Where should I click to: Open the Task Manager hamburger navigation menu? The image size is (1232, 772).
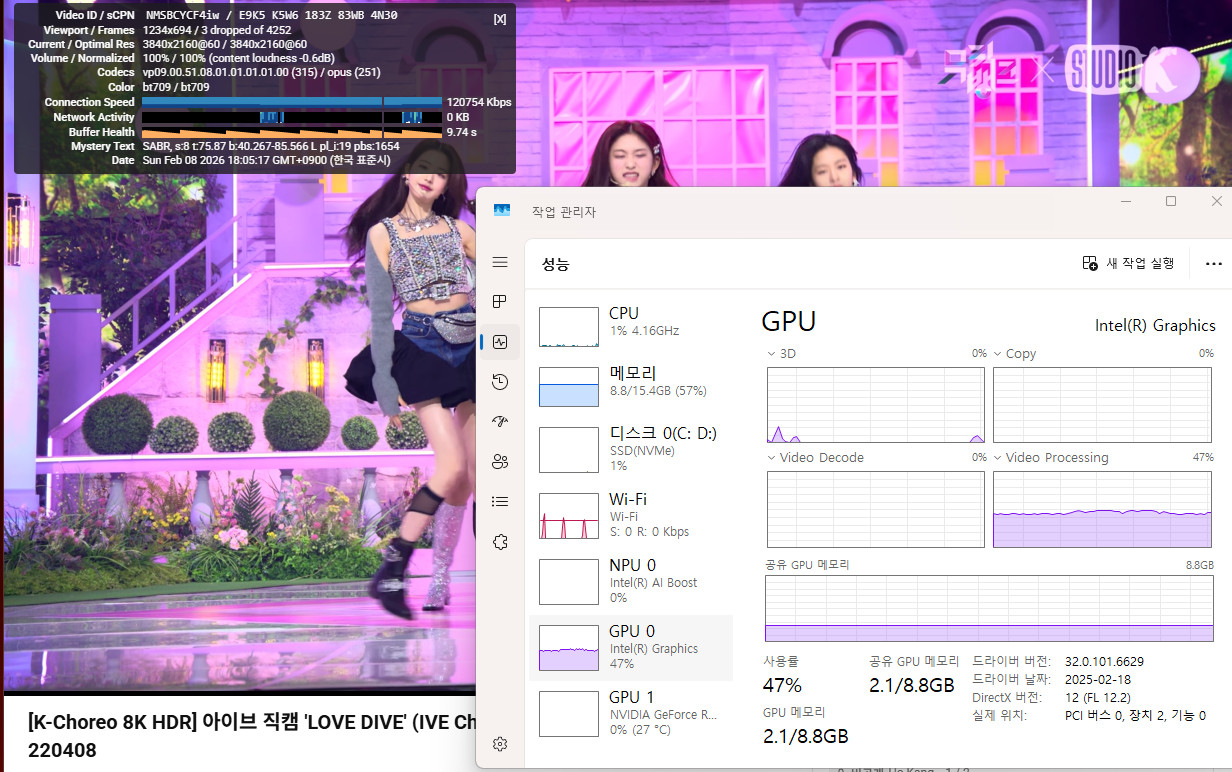(x=500, y=263)
